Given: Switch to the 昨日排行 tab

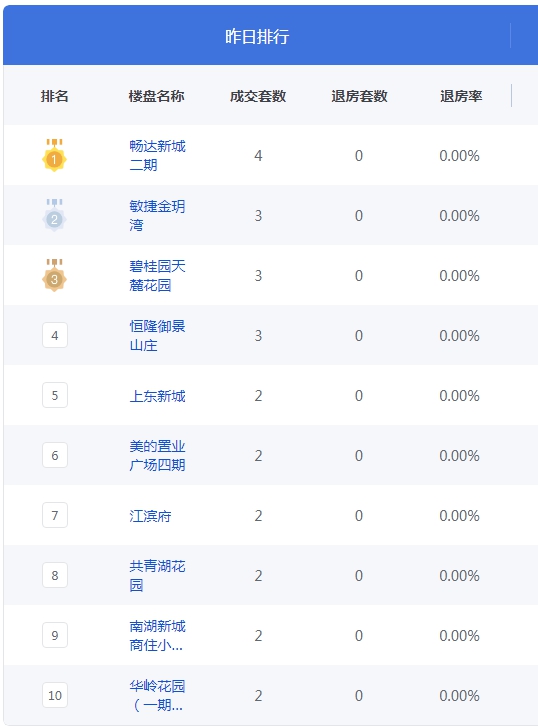Looking at the screenshot, I should tap(257, 36).
